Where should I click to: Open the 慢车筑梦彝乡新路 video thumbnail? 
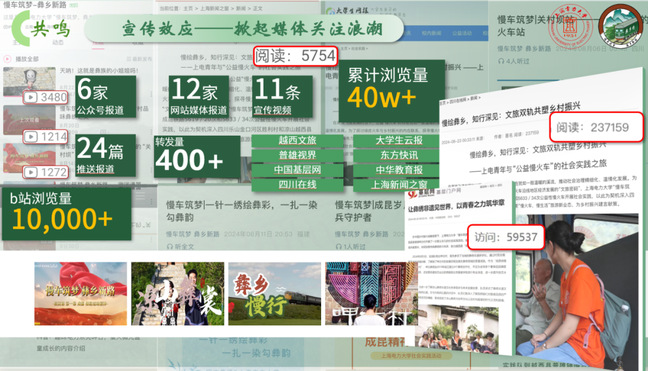click(81, 293)
